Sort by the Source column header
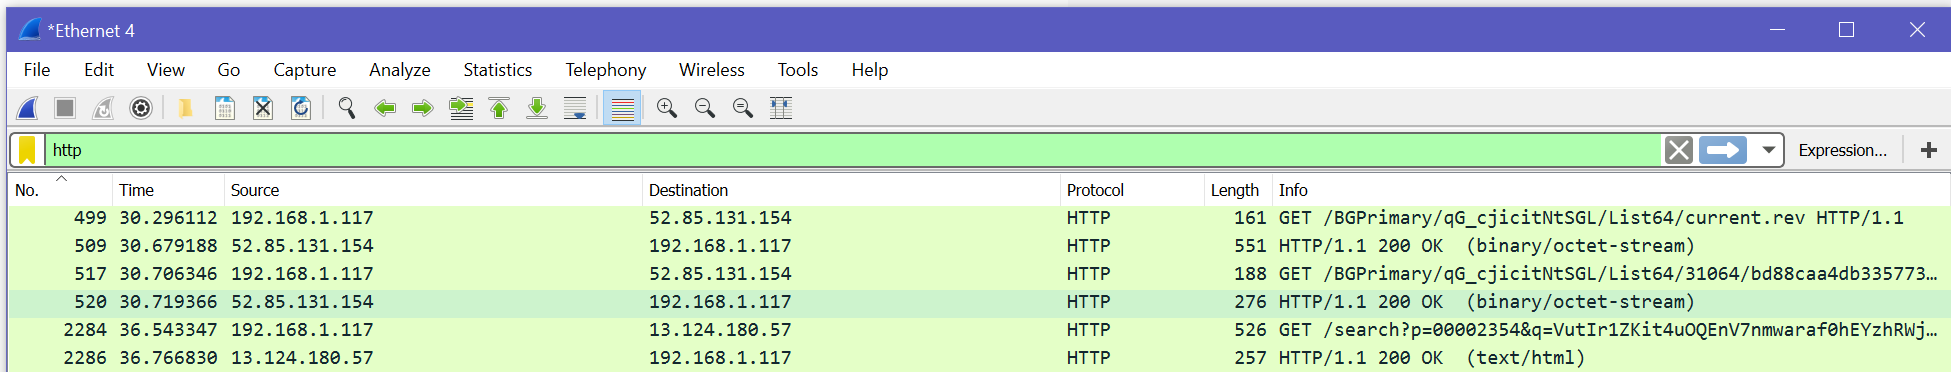Image resolution: width=1951 pixels, height=372 pixels. [x=433, y=190]
